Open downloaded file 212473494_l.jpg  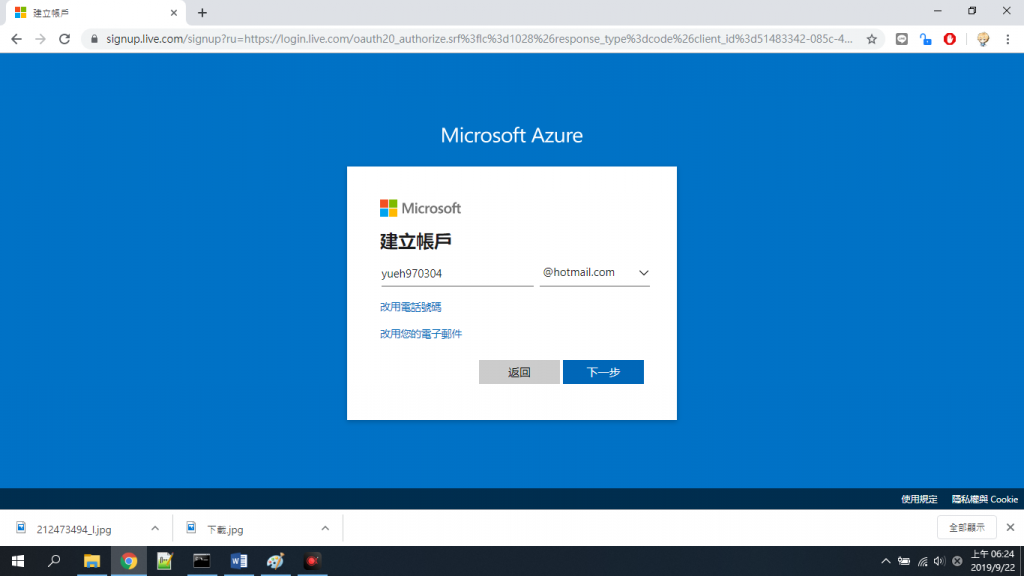[73, 529]
